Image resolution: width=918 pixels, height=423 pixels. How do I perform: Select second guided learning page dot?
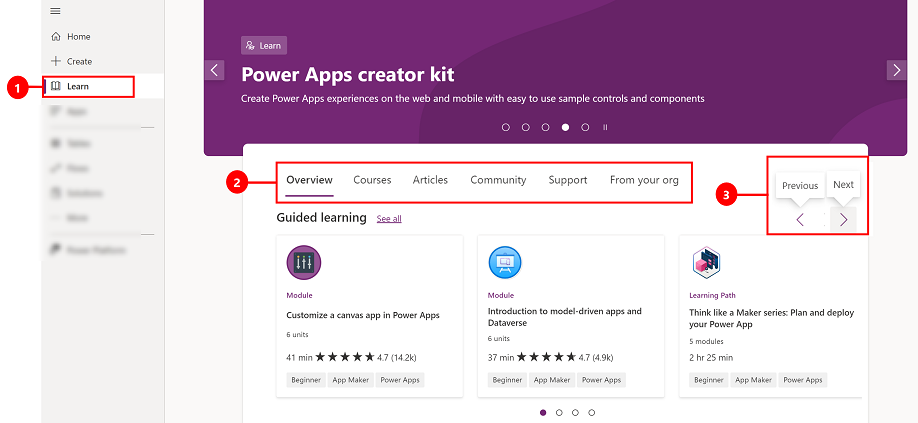pos(559,412)
